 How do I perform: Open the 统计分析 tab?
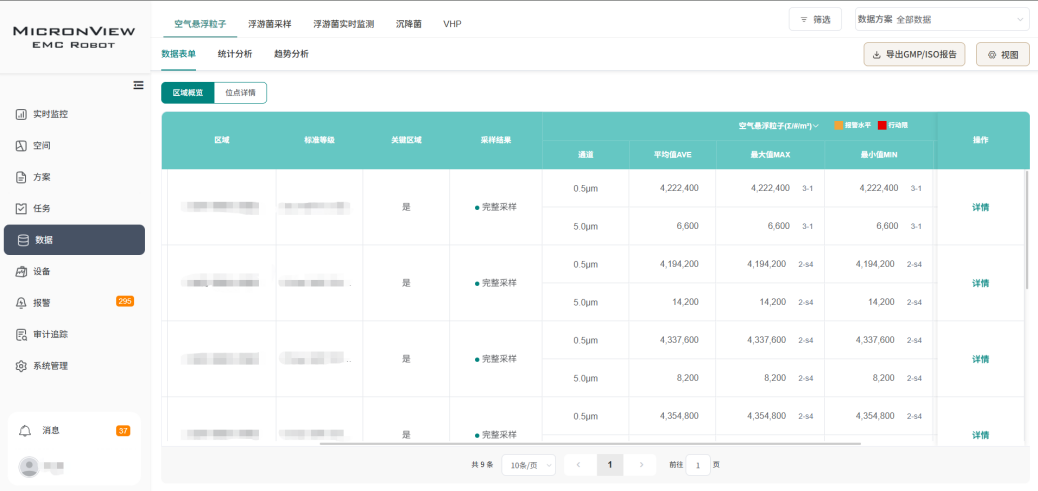click(235, 54)
